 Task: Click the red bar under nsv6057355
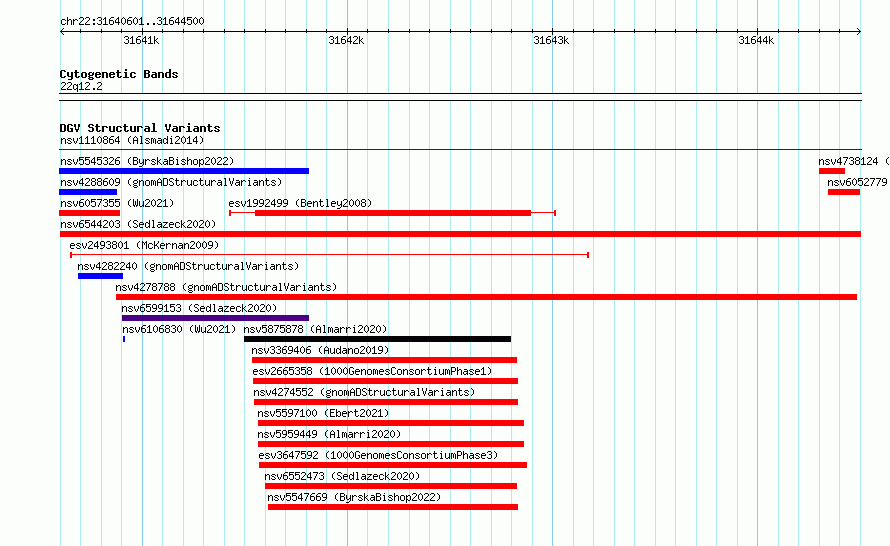[89, 213]
